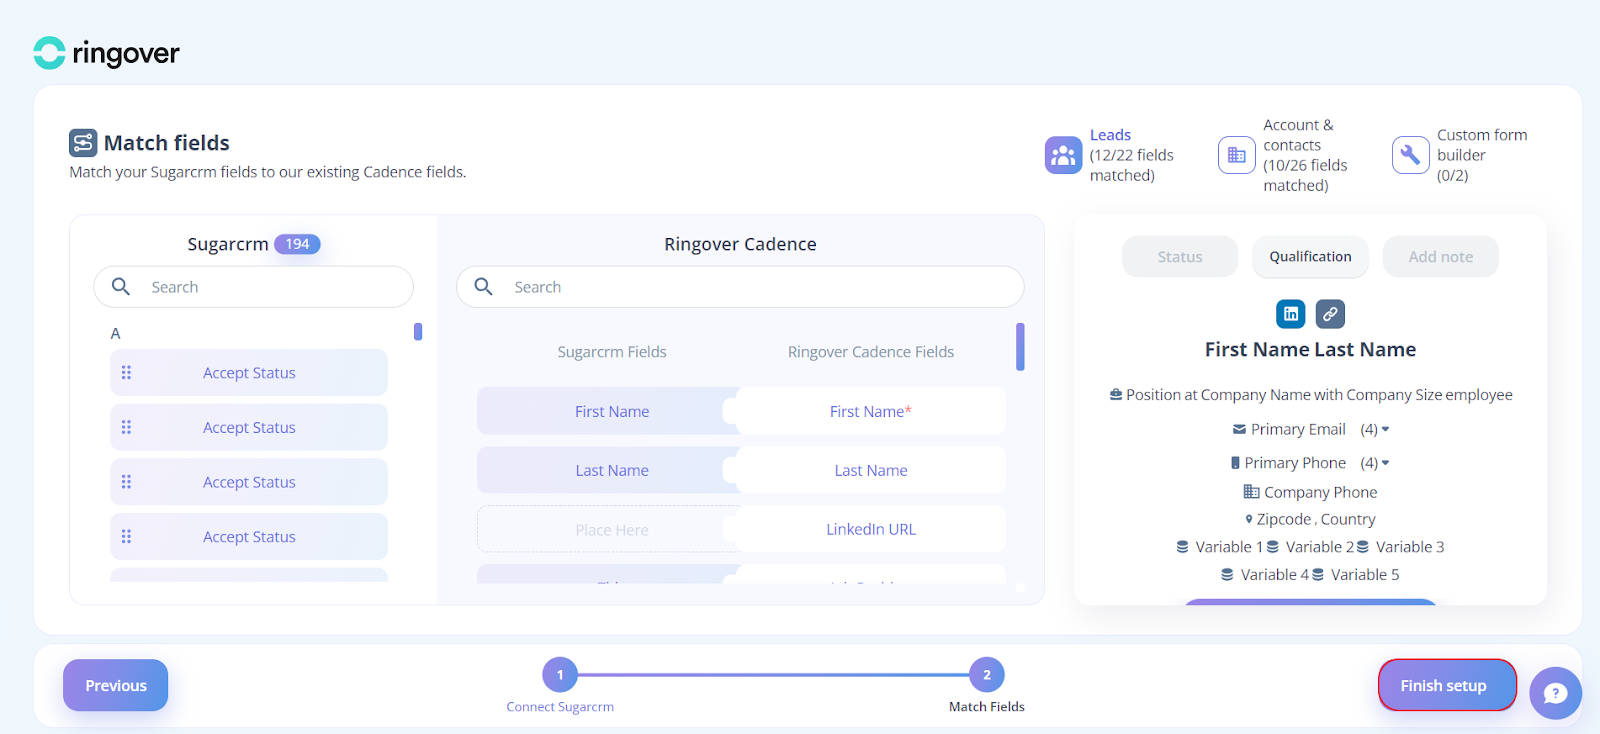1600x734 pixels.
Task: Click the Last Name Cadence field
Action: pyautogui.click(x=871, y=470)
